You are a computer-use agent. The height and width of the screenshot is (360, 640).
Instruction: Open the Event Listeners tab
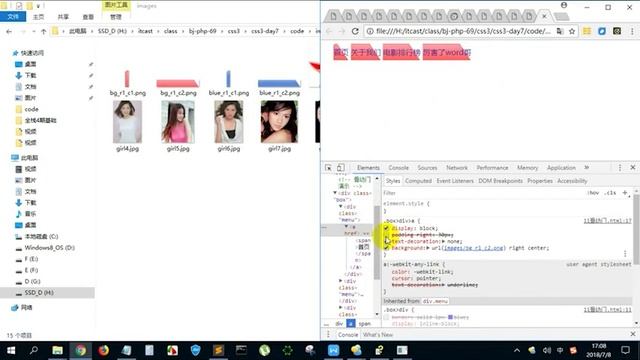click(x=455, y=181)
